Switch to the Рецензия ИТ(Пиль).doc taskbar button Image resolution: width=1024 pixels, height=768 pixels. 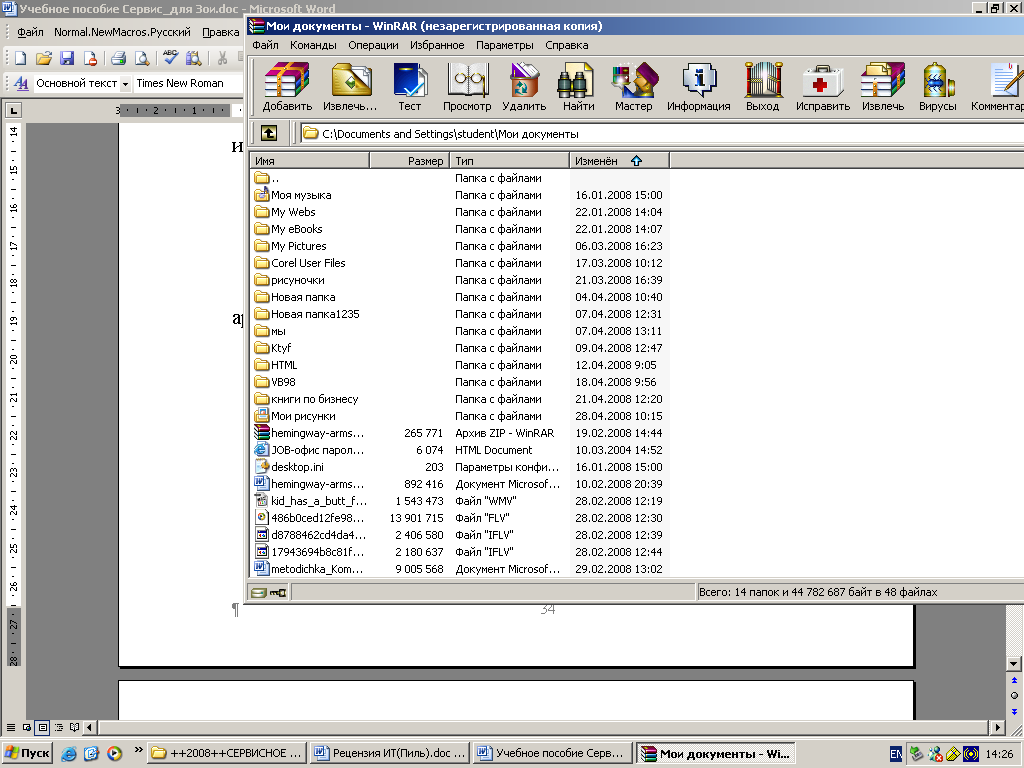click(x=390, y=753)
